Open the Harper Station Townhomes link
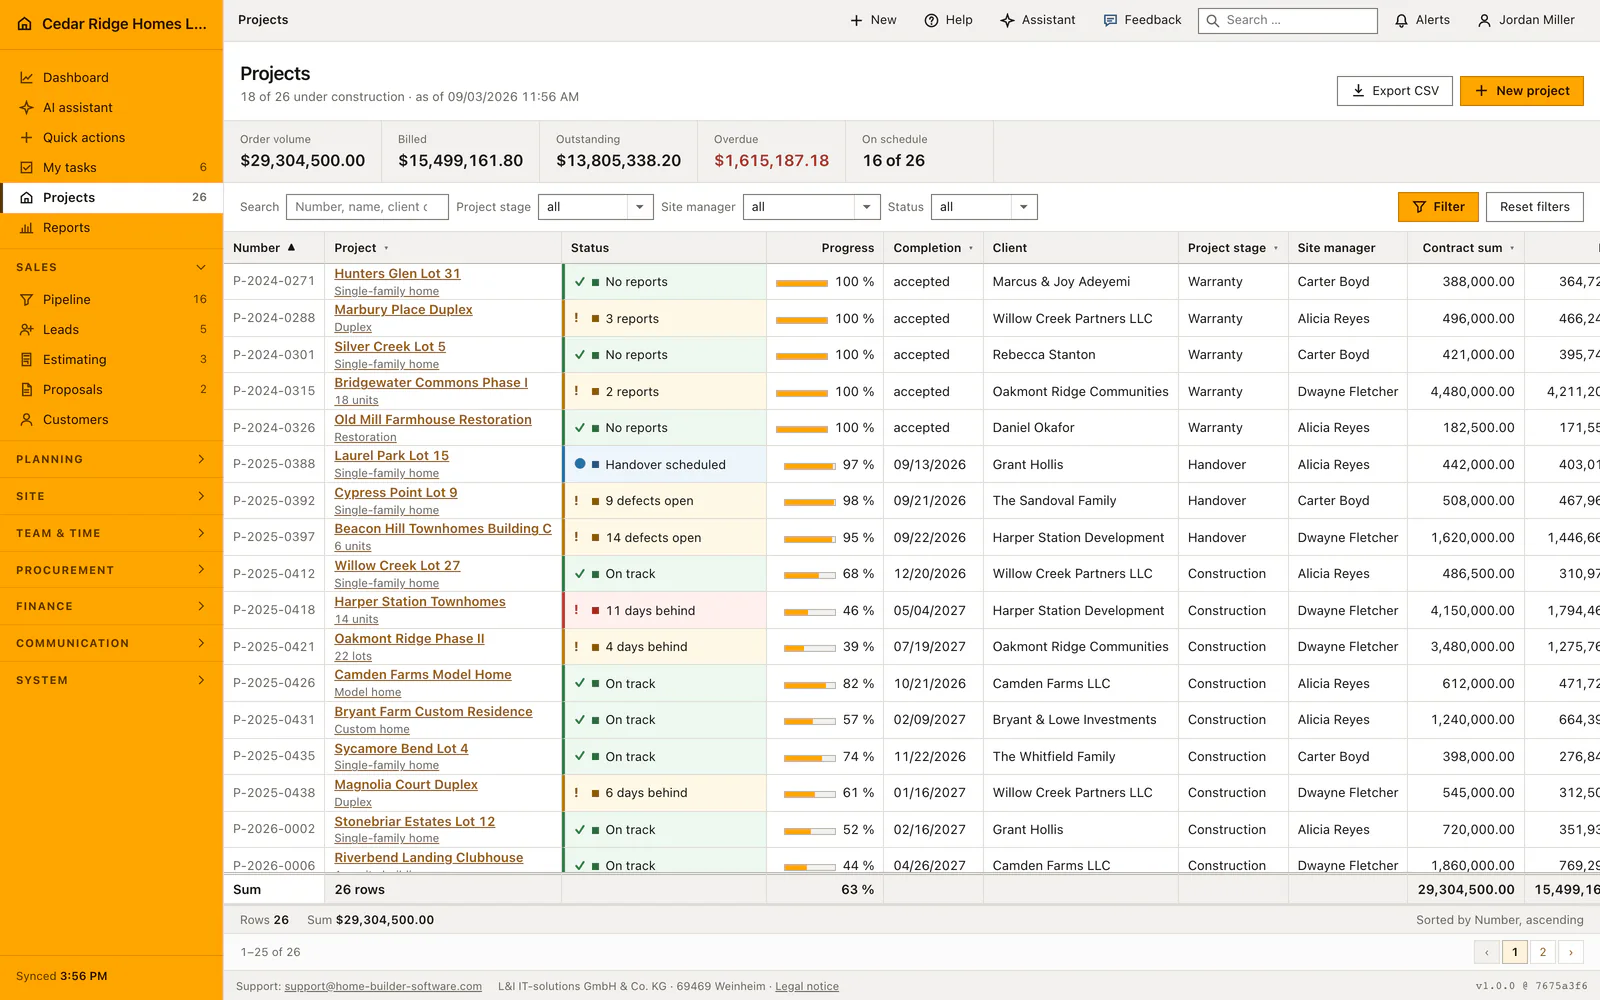This screenshot has width=1600, height=1000. pos(420,602)
